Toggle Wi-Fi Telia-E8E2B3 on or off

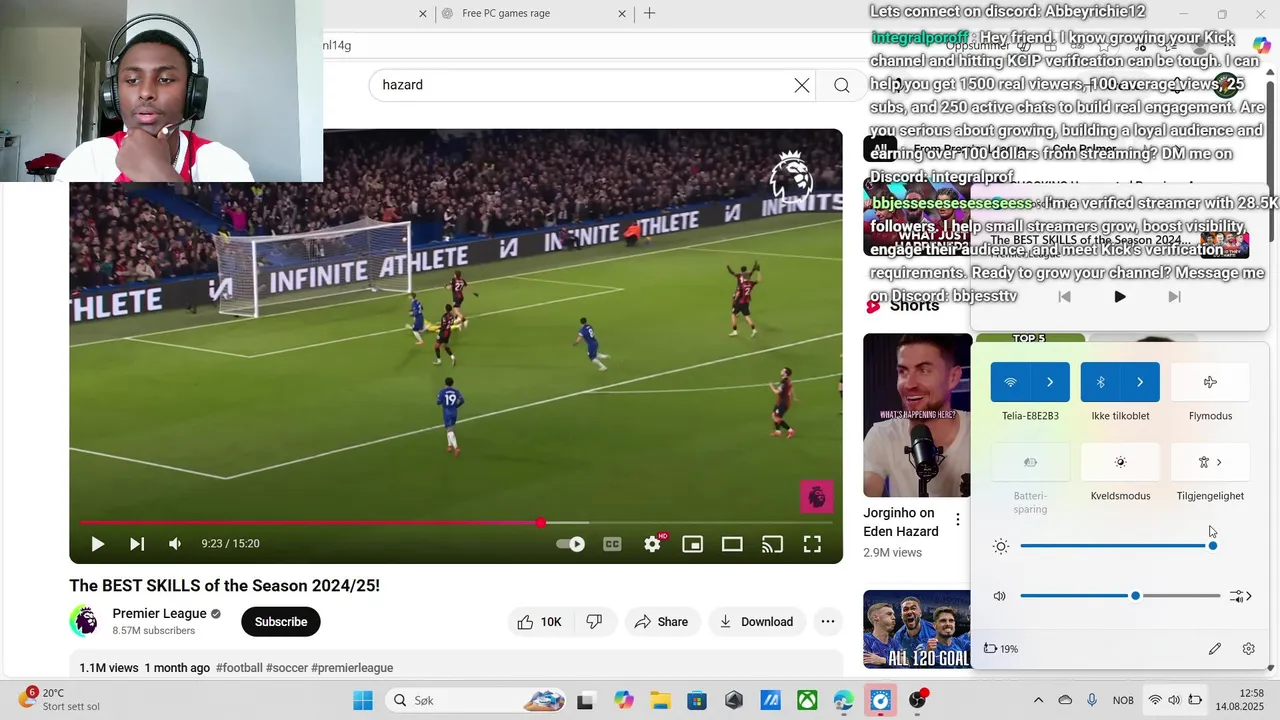pos(1010,382)
